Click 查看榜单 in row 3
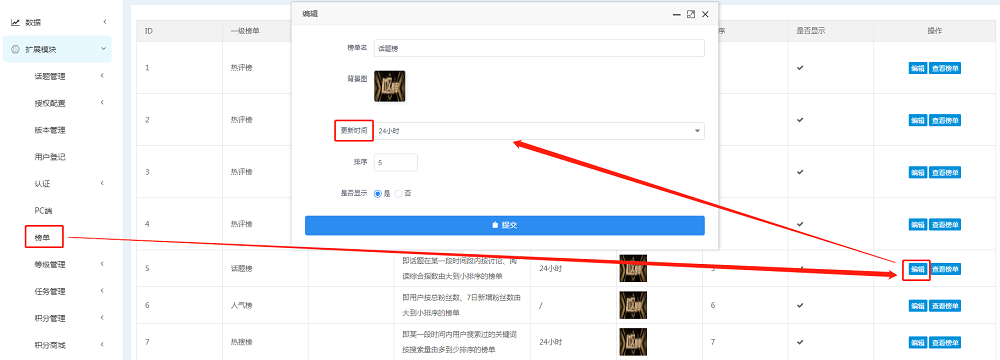1000x360 pixels. tap(945, 172)
